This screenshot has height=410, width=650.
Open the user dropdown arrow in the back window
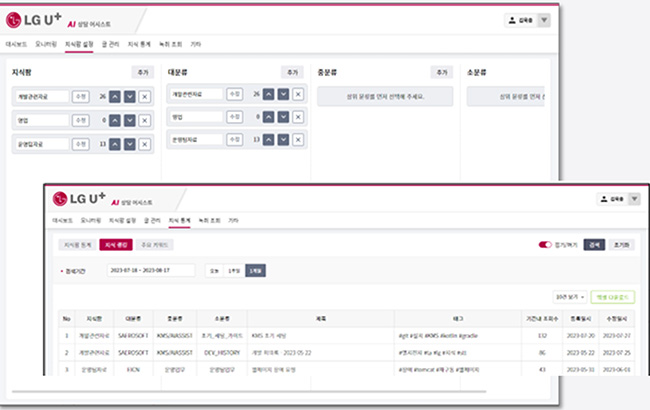571,20
